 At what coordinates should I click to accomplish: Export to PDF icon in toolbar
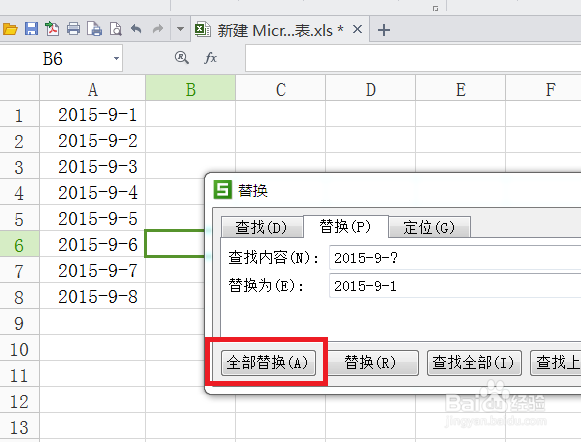click(x=52, y=29)
